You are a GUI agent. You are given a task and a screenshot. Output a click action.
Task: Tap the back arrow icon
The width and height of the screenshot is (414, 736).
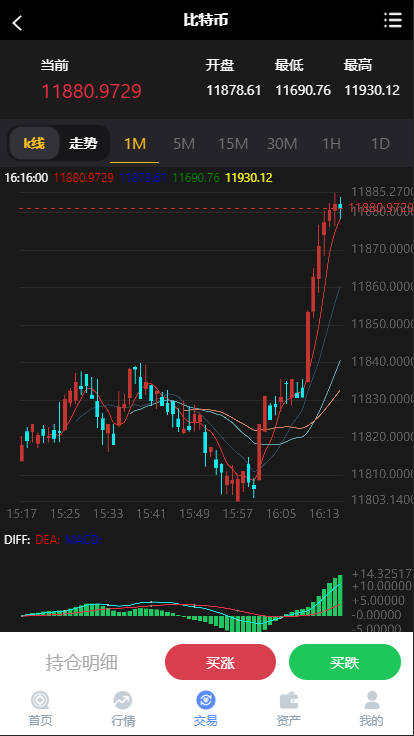[x=17, y=22]
